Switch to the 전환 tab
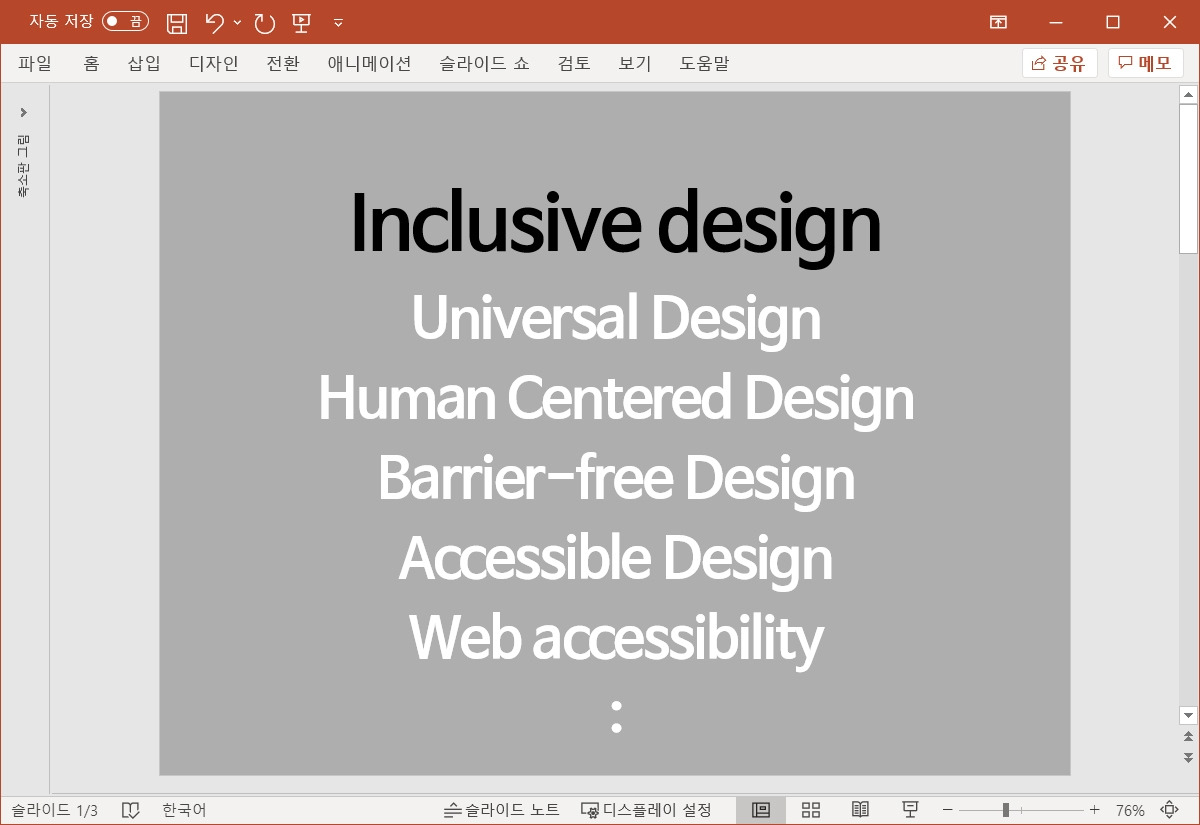 283,64
